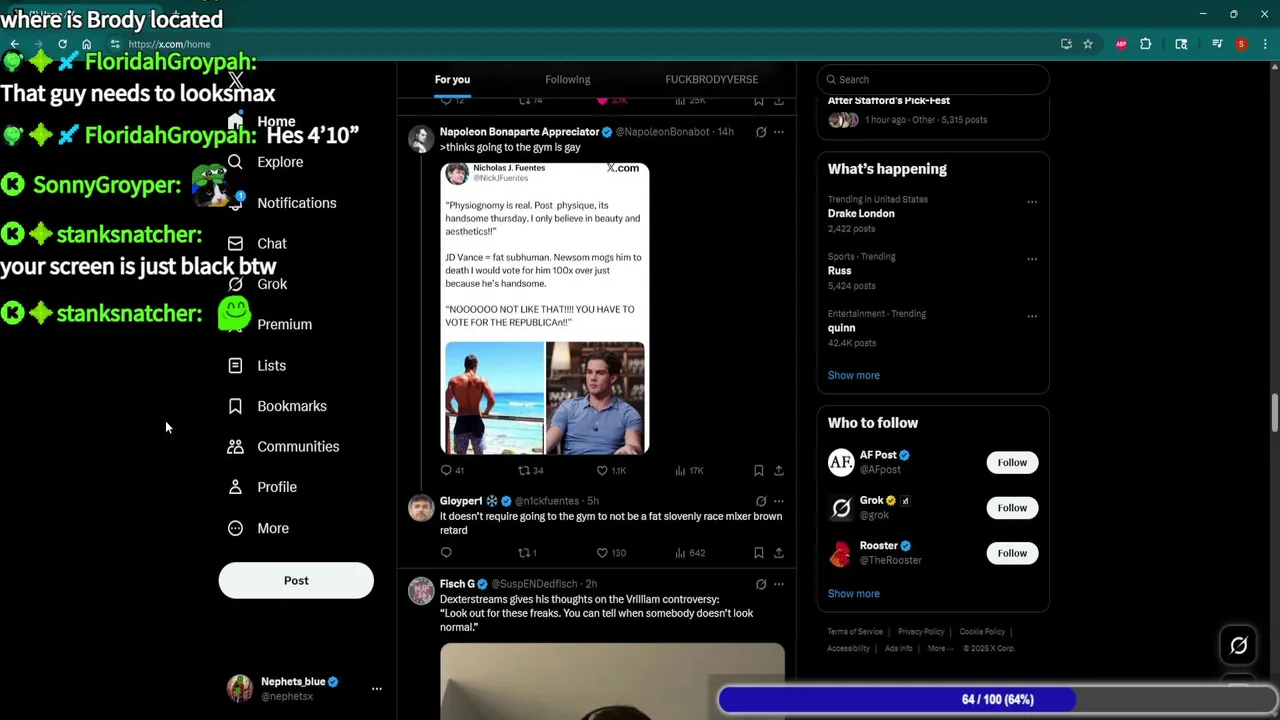The image size is (1280, 720).
Task: Follow the Rooster account
Action: click(x=1012, y=553)
